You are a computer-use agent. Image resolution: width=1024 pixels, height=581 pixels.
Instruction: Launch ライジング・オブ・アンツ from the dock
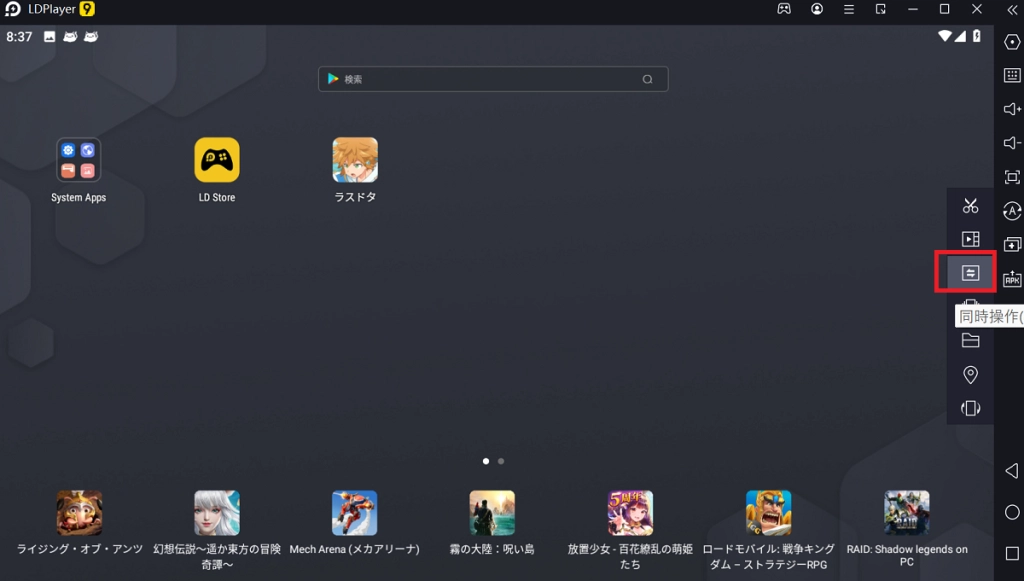click(x=79, y=513)
